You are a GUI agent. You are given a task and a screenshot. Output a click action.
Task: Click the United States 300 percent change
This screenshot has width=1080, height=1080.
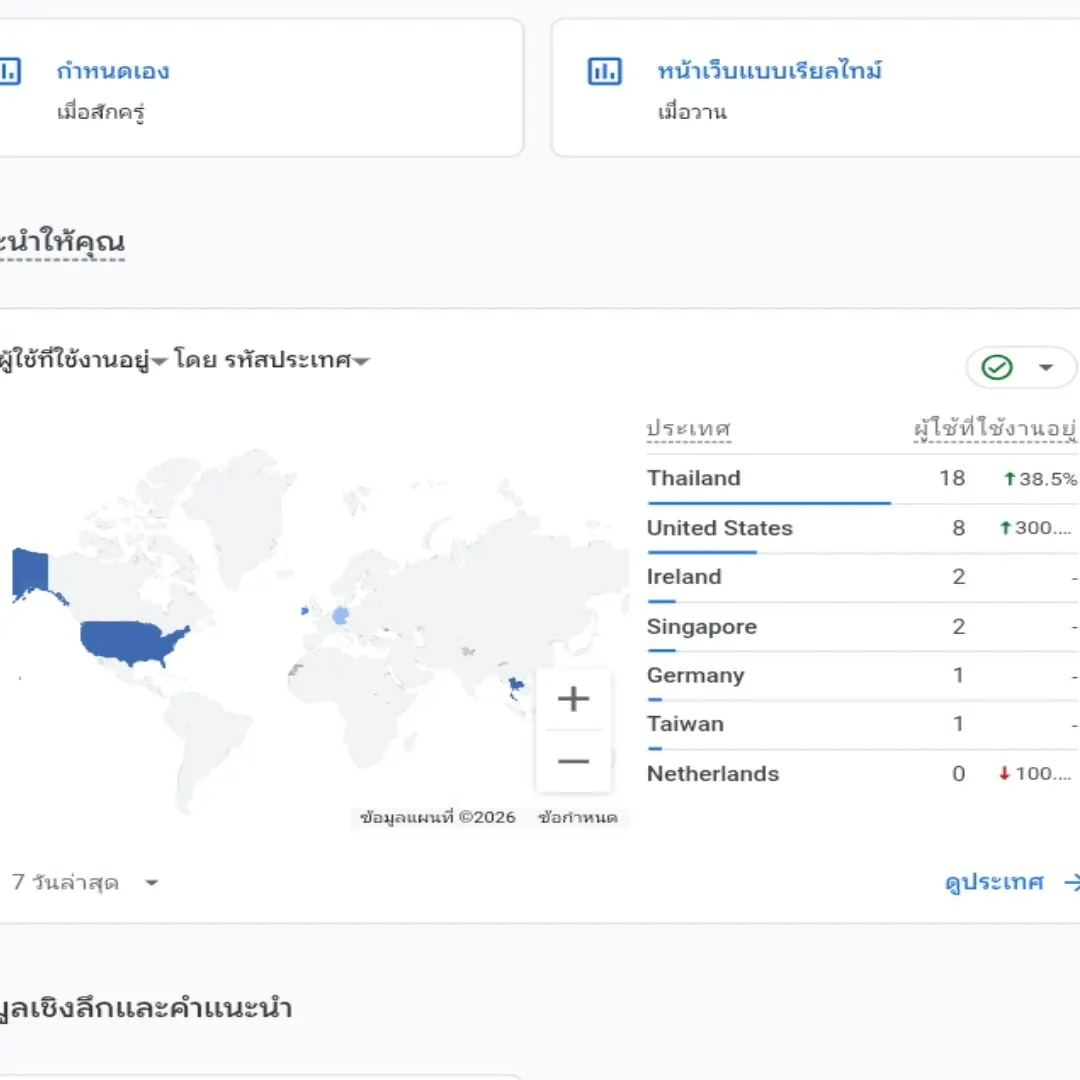[x=1036, y=528]
